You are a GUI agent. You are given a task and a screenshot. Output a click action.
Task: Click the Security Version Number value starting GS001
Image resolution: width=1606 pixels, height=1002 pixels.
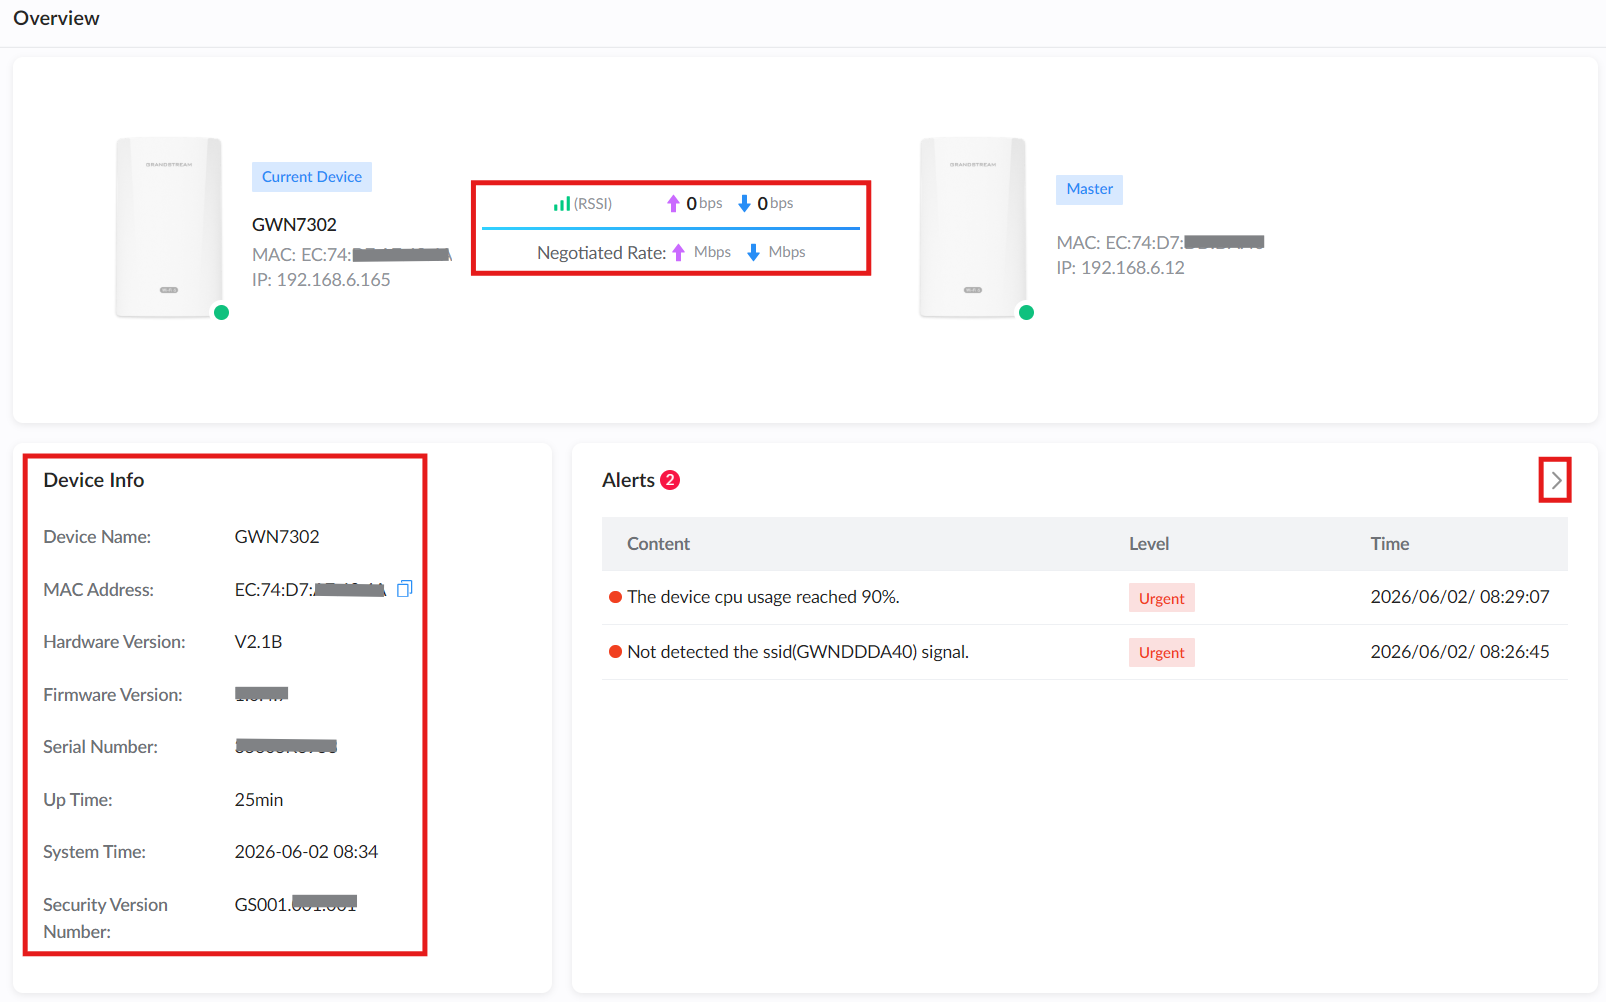coord(295,904)
